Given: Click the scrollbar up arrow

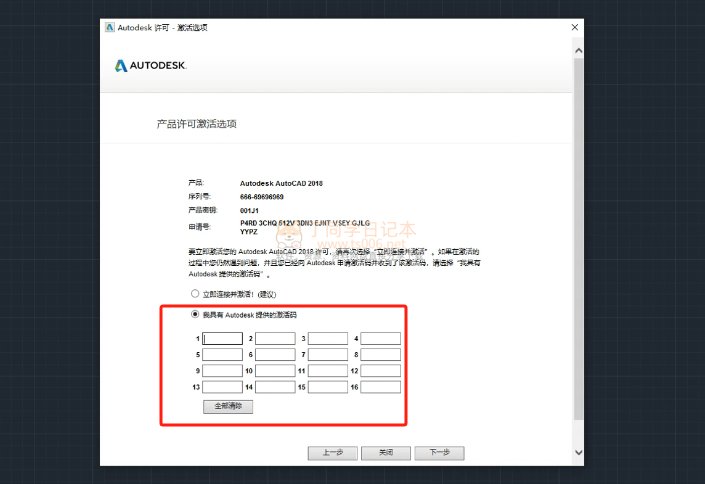Looking at the screenshot, I should (579, 51).
